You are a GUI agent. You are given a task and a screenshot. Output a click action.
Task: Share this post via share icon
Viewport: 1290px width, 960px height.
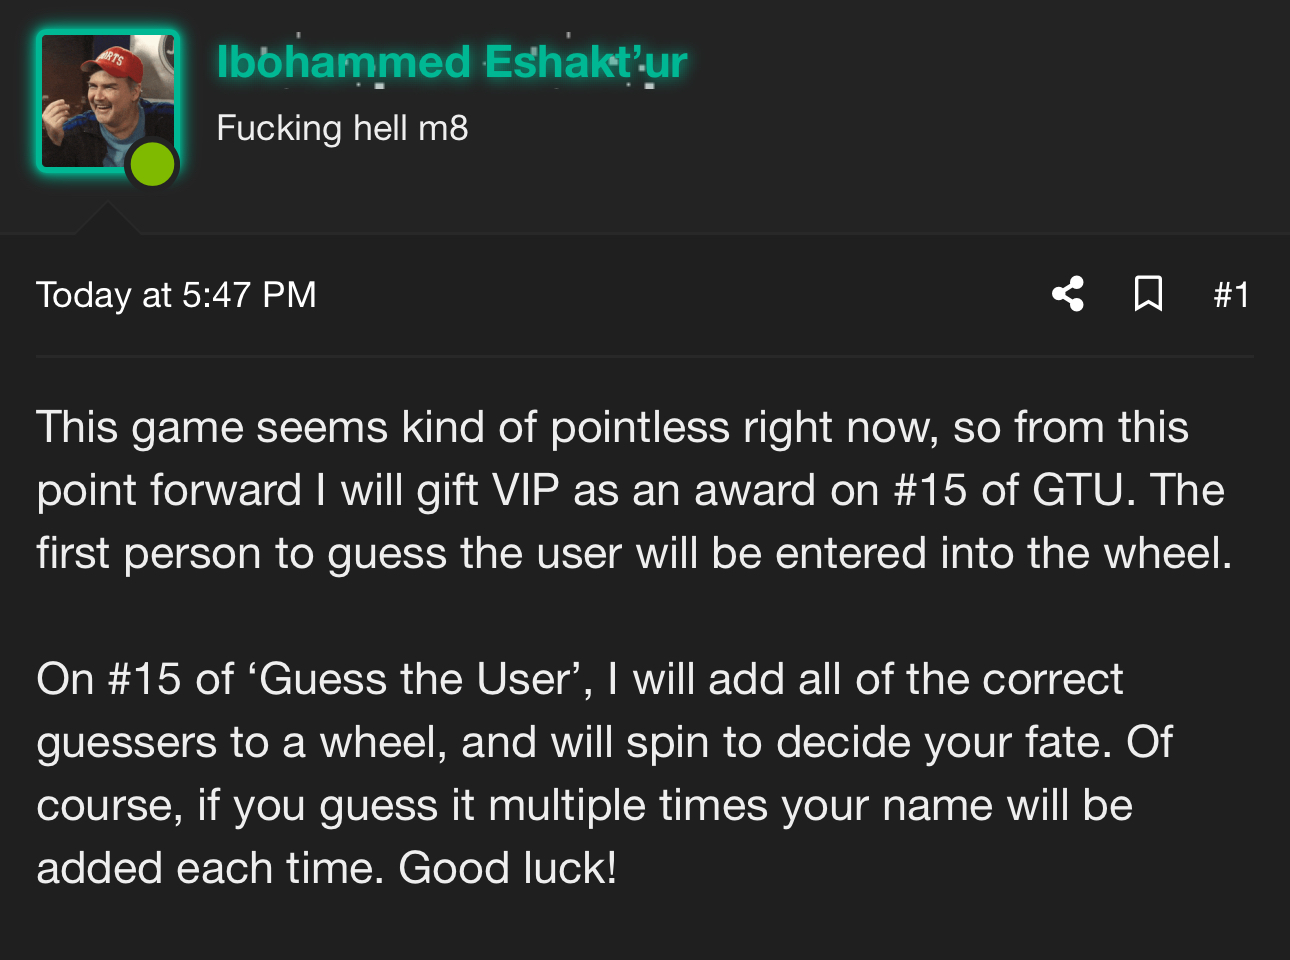pos(1067,294)
